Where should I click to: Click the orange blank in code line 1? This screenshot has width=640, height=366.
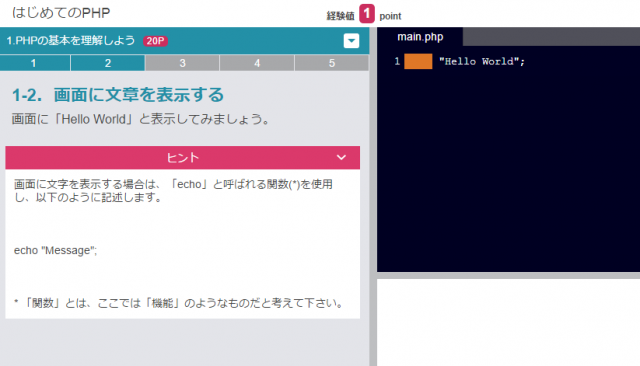(418, 62)
